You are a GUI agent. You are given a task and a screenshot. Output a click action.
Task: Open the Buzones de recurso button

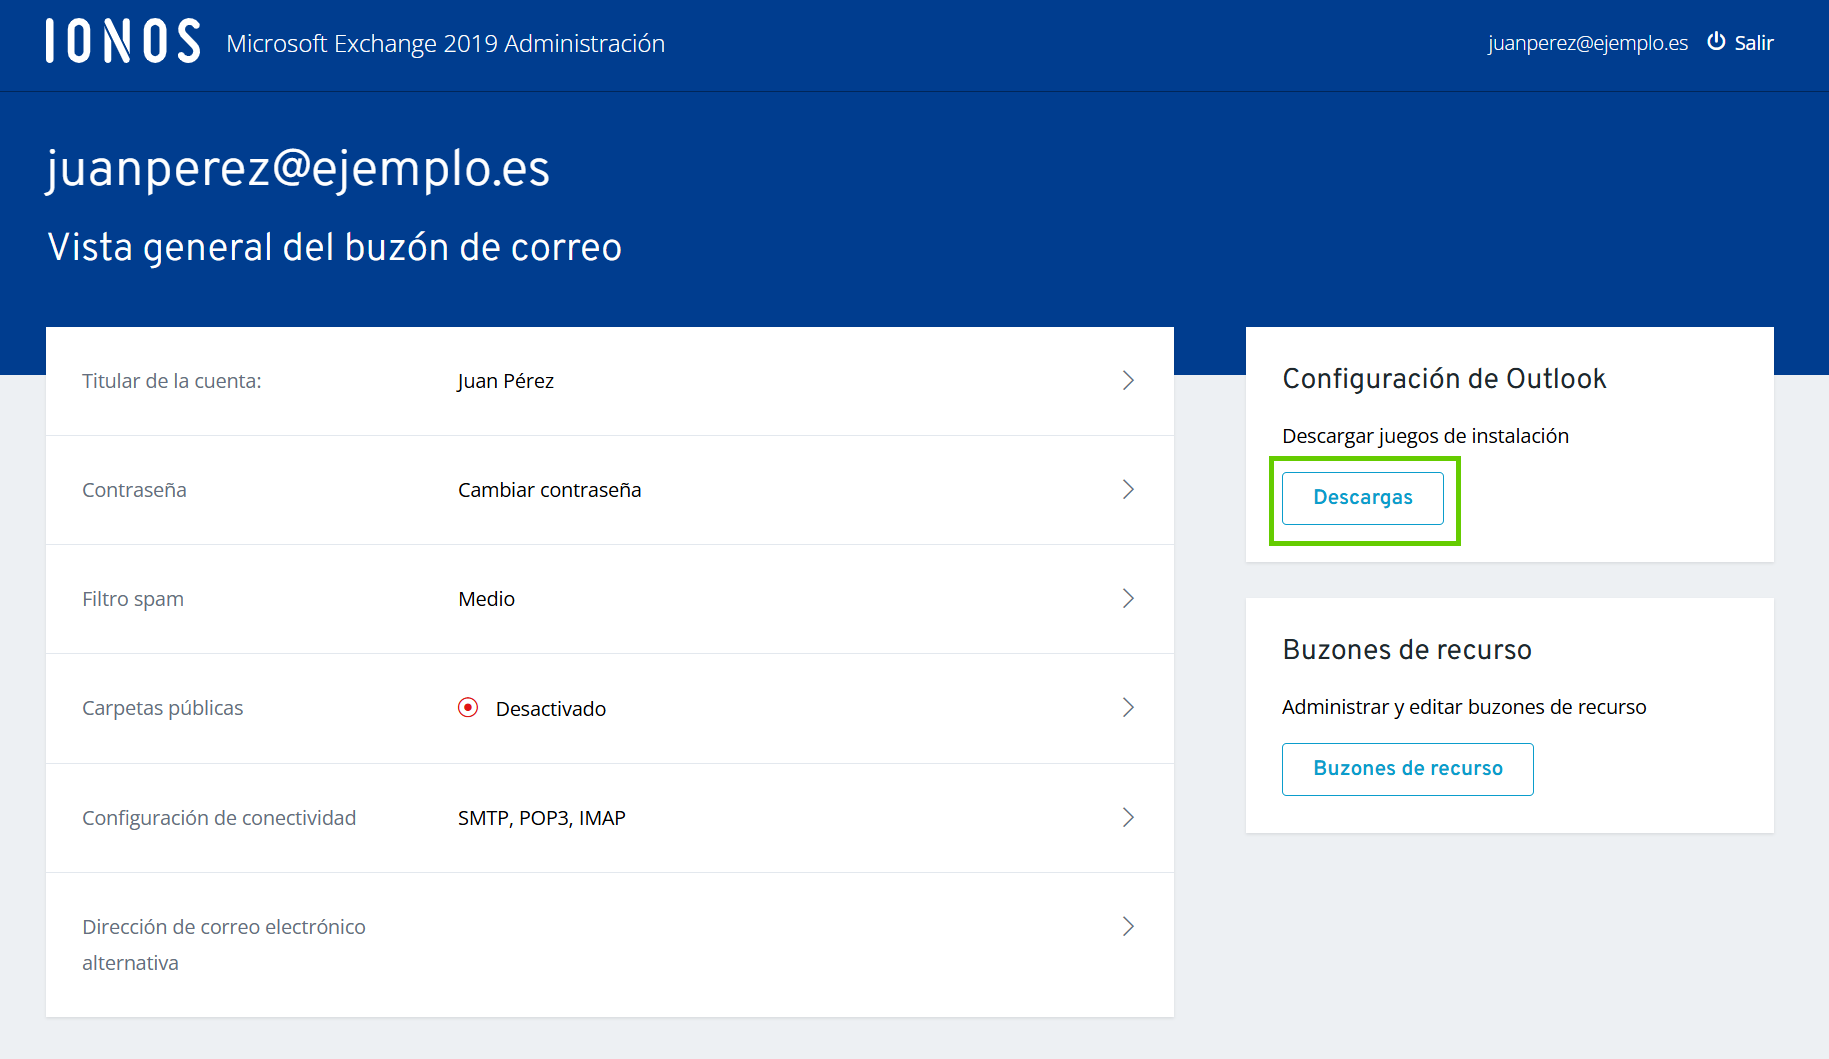coord(1408,769)
